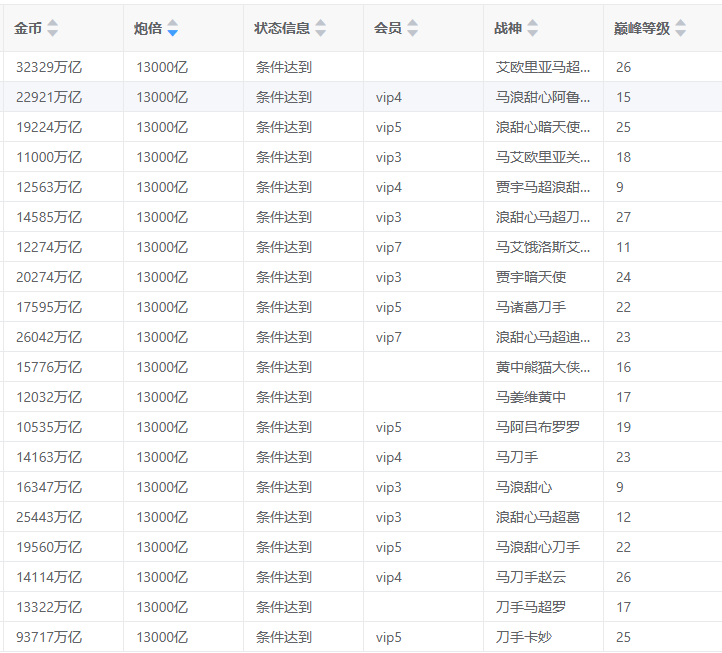Select the 黄中熊猫大侠 truncated cell
722x653 pixels.
[543, 367]
